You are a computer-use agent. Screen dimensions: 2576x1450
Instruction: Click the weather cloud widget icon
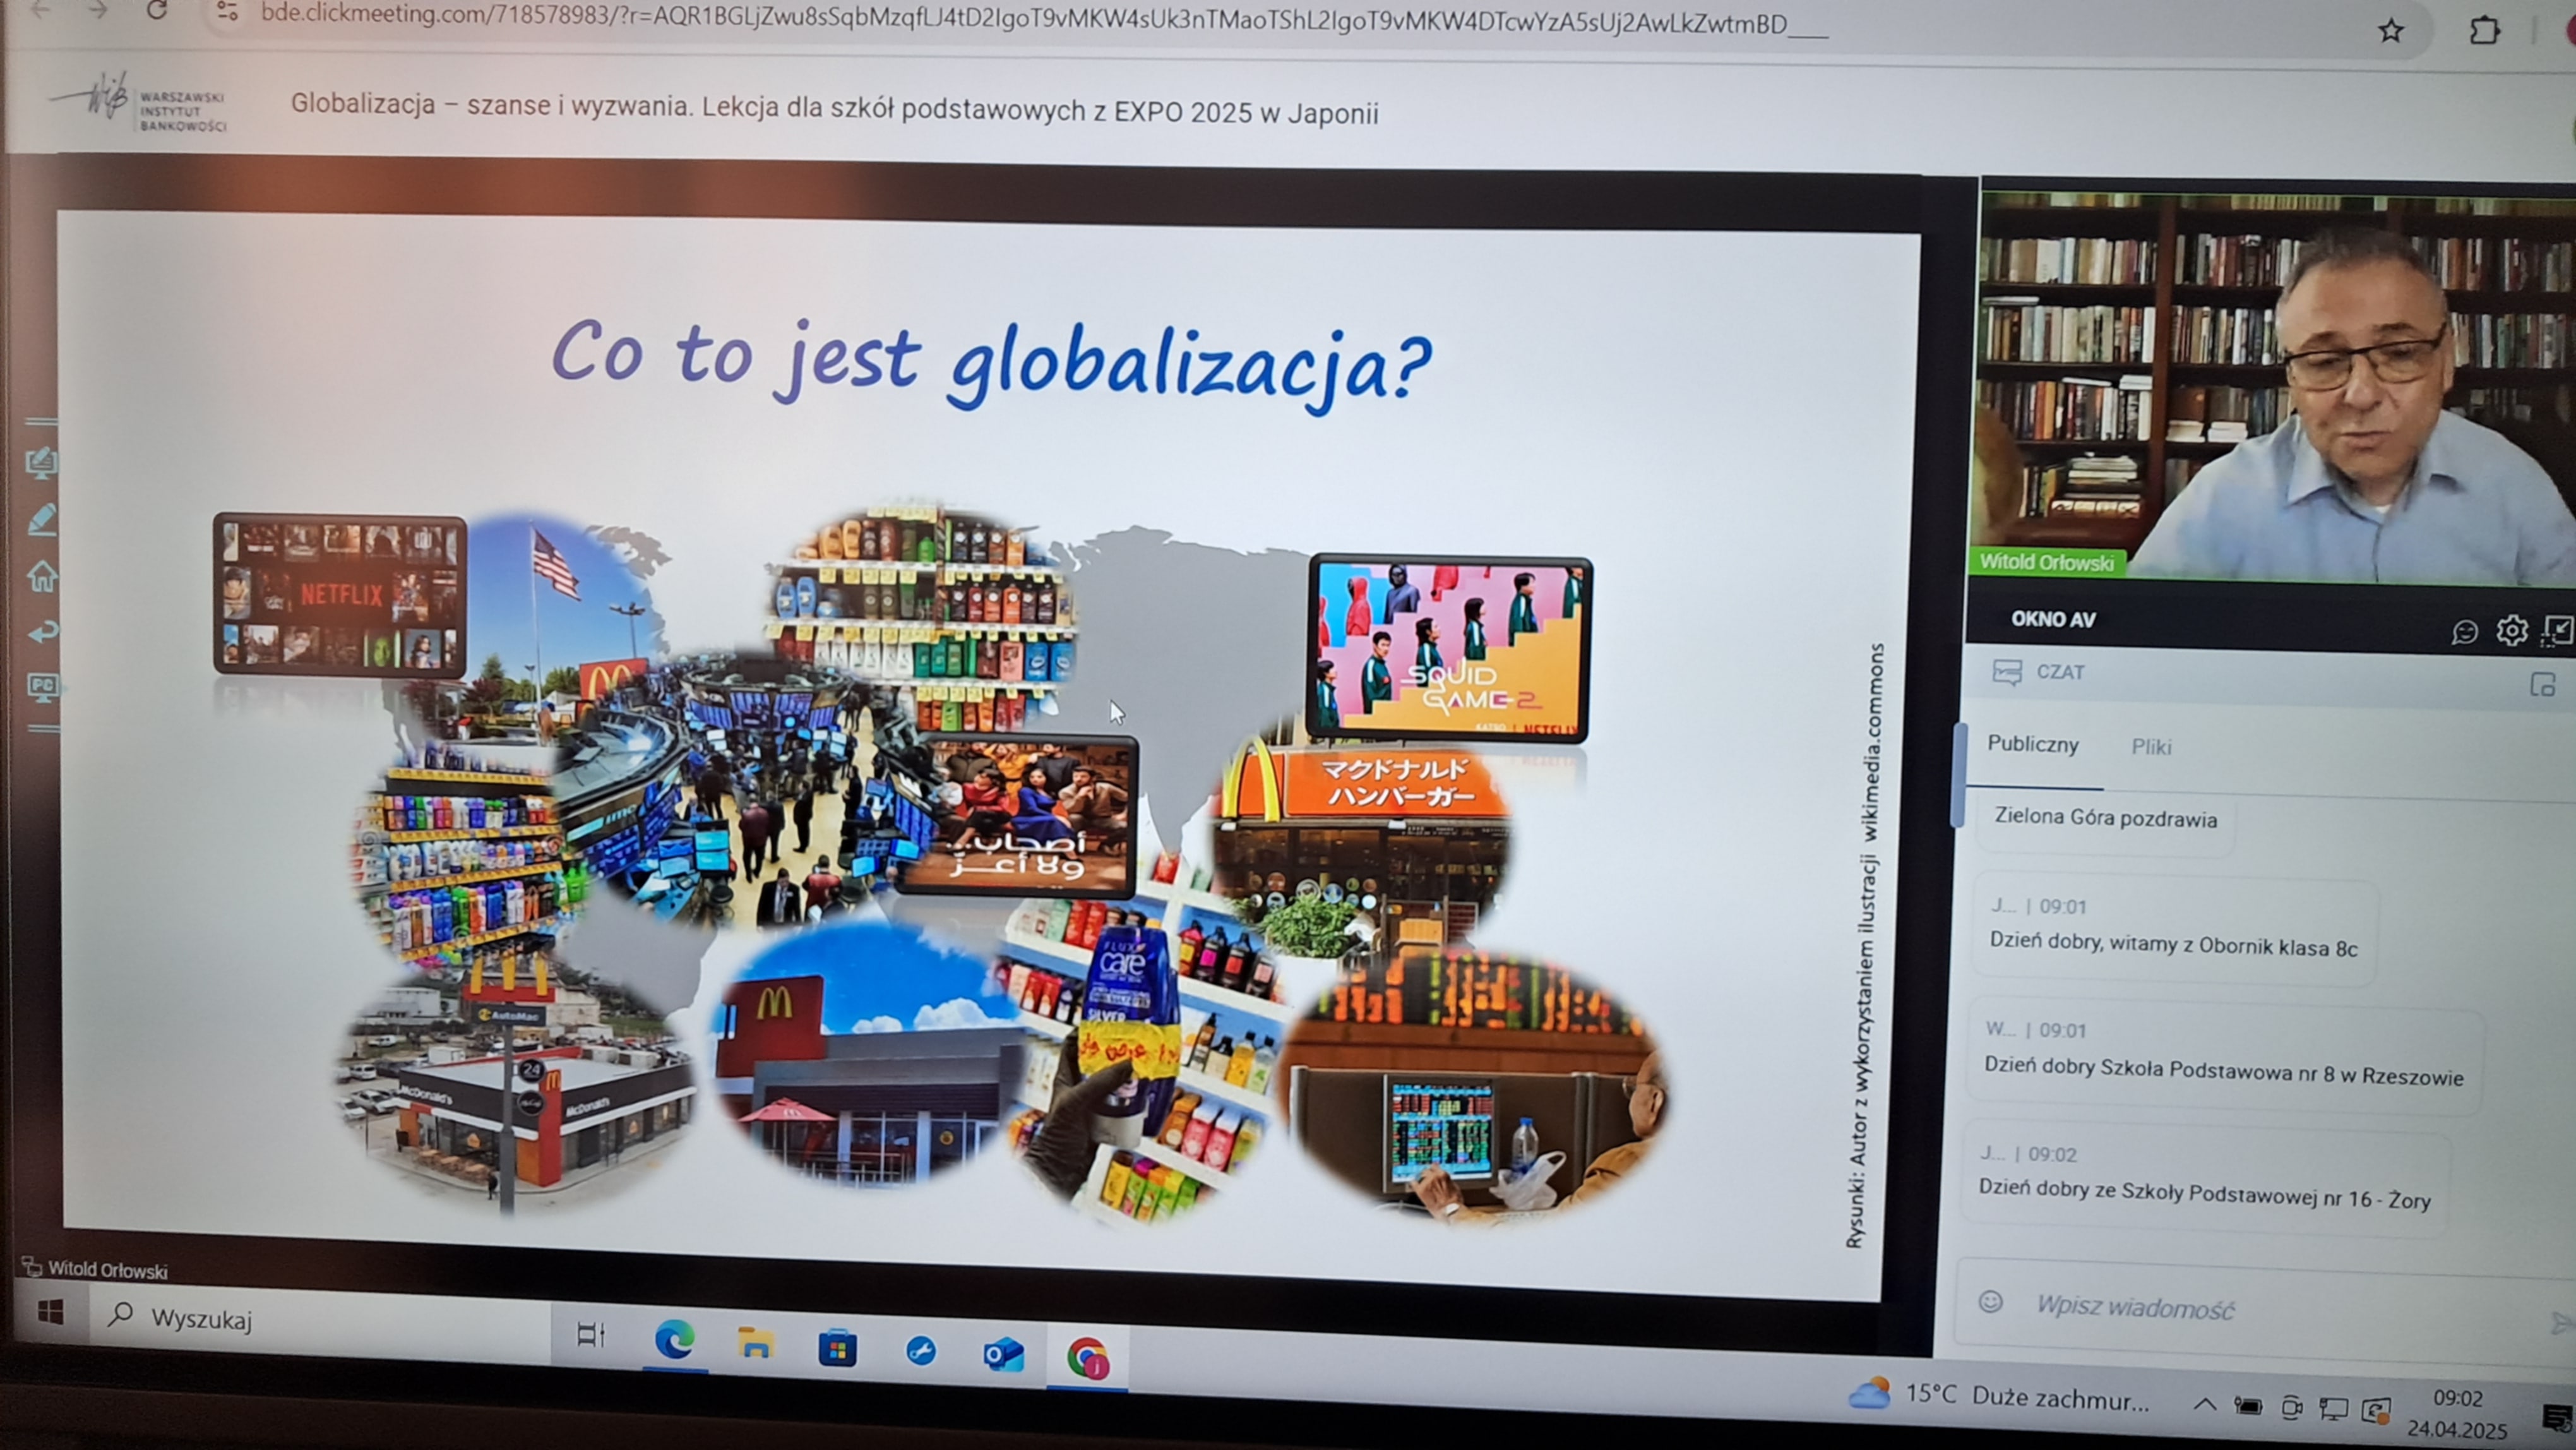(x=1869, y=1393)
